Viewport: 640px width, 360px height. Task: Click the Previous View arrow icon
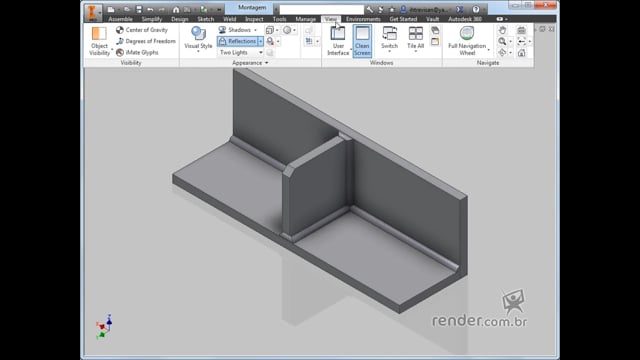pyautogui.click(x=522, y=41)
